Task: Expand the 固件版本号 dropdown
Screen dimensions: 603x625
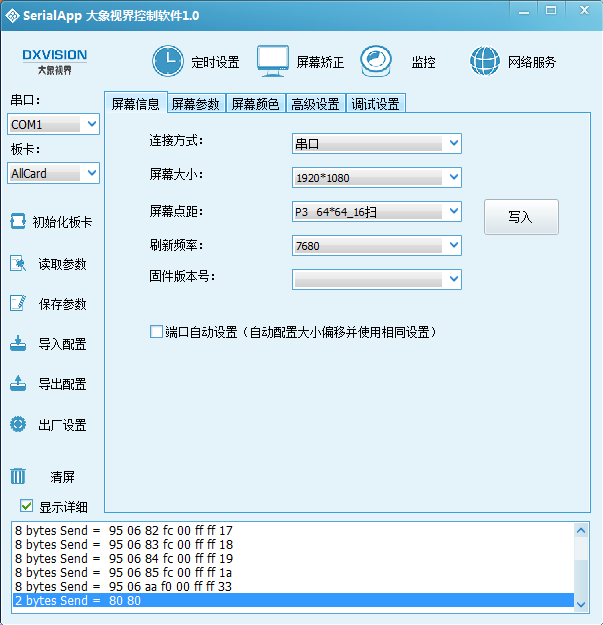Action: click(377, 279)
